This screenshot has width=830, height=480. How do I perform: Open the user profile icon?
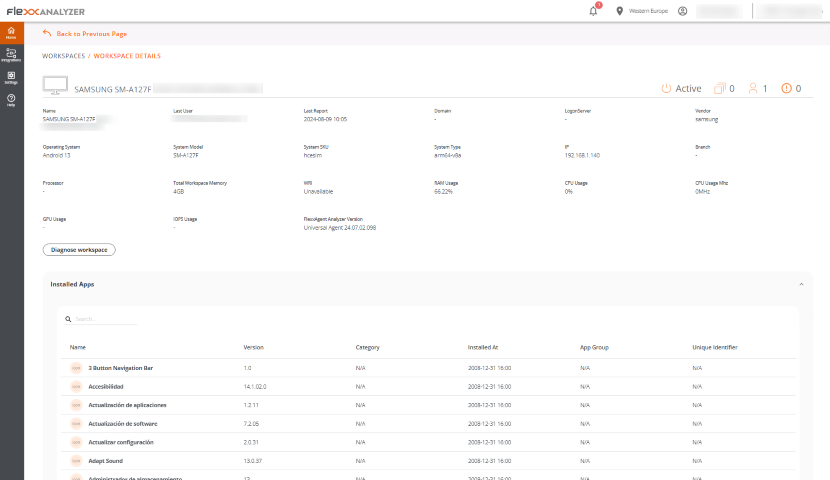(x=682, y=11)
